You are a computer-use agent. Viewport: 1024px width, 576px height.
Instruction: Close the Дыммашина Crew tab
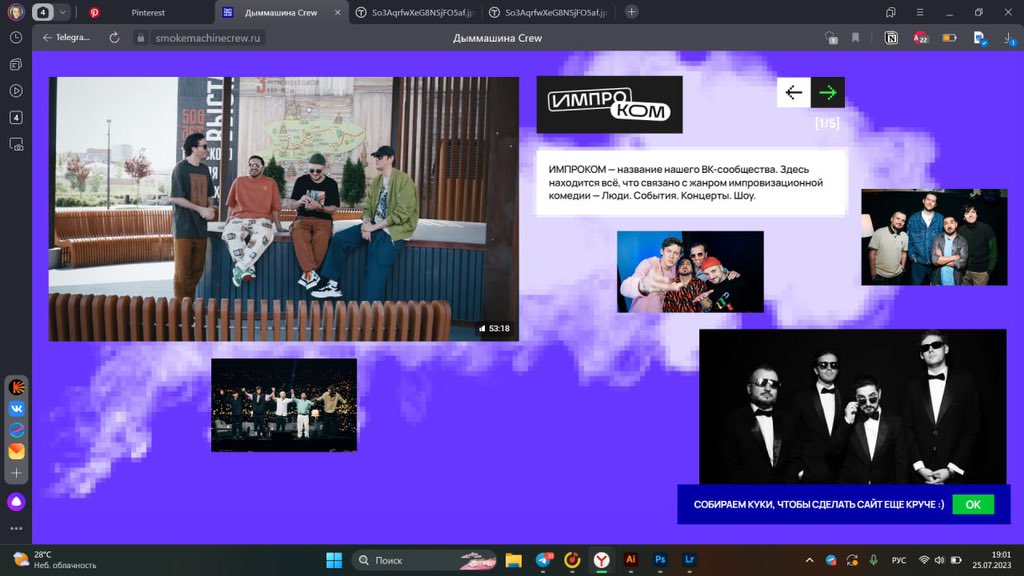tap(338, 12)
